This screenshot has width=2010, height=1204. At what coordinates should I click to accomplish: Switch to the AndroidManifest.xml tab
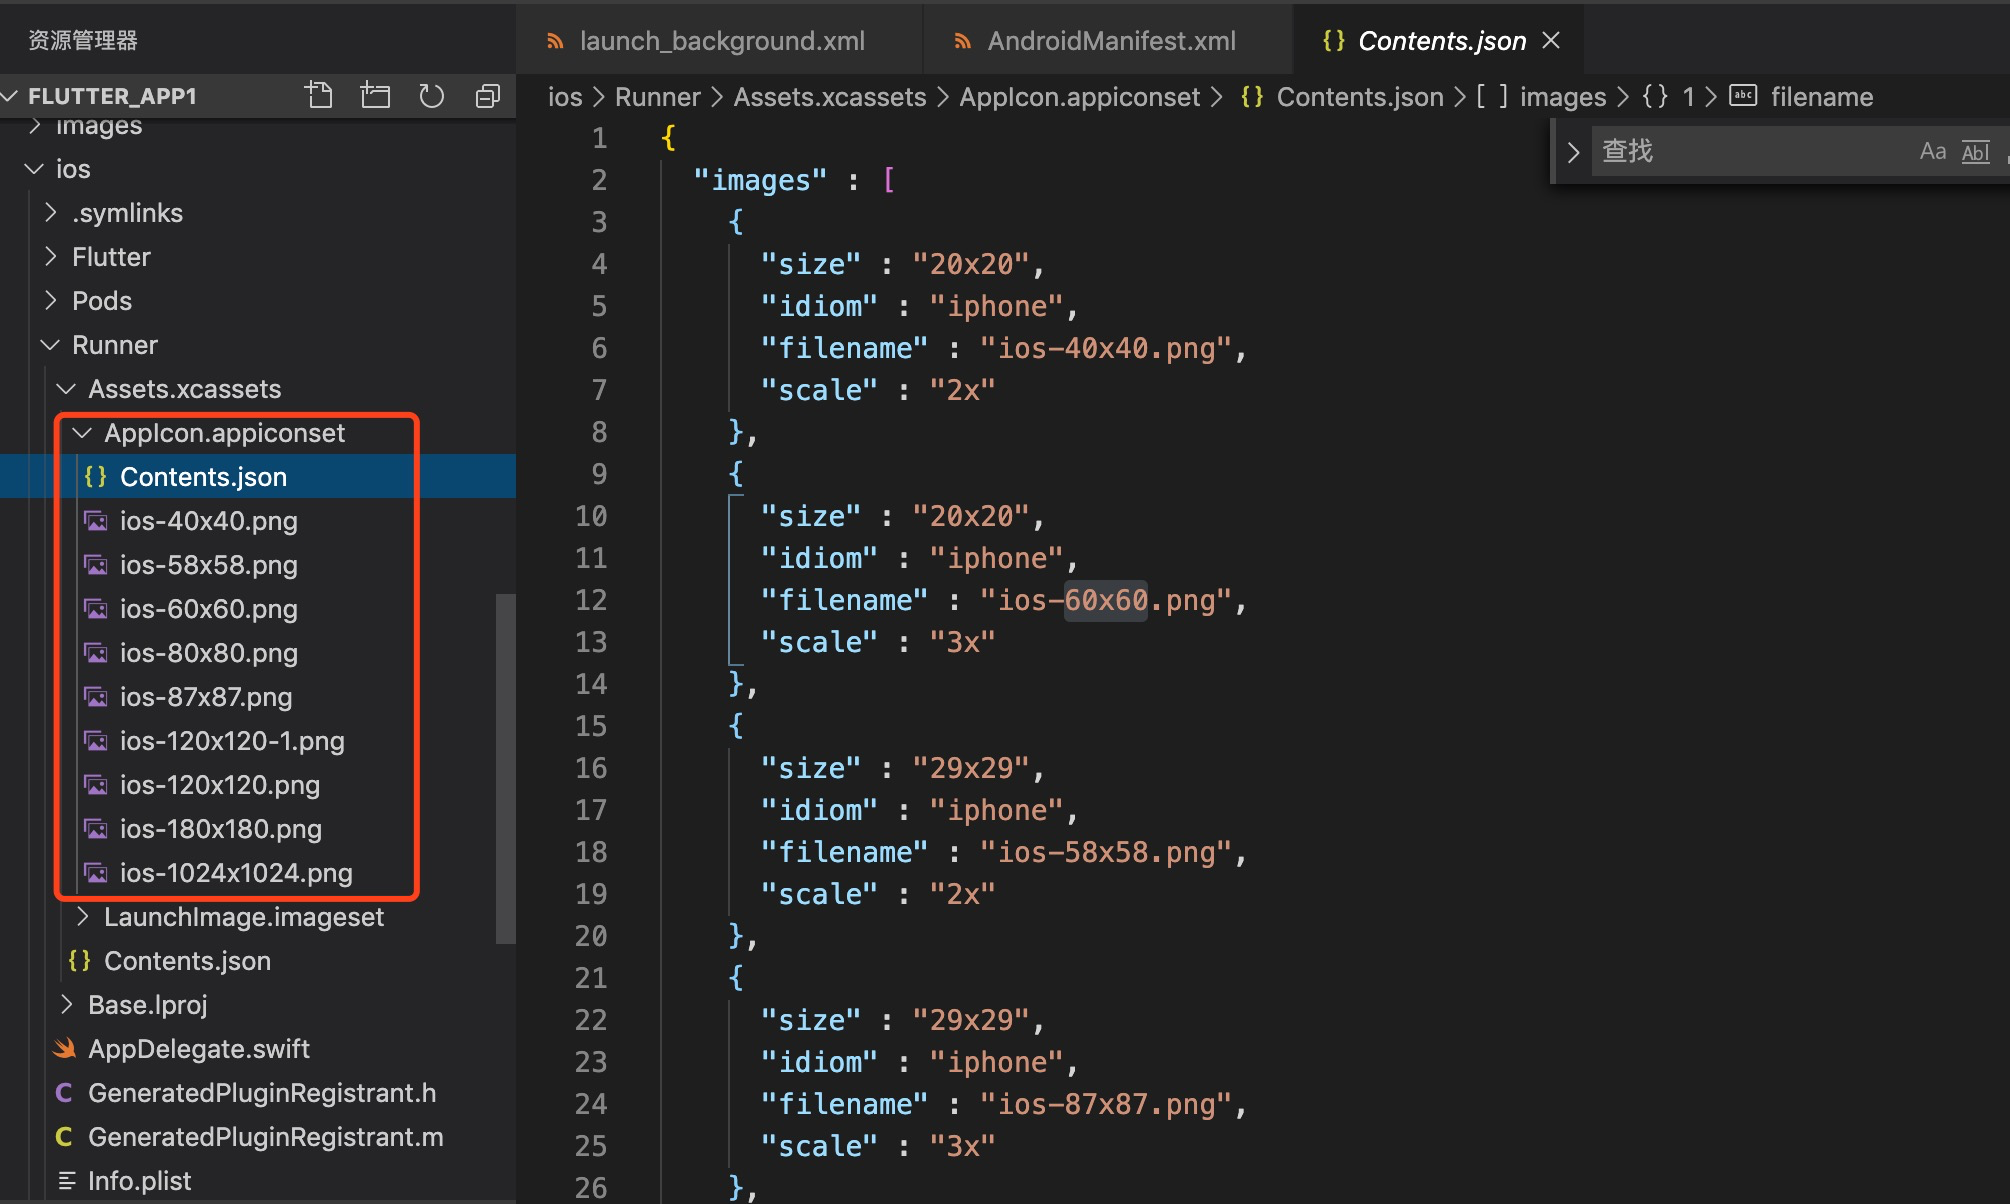pyautogui.click(x=1110, y=40)
